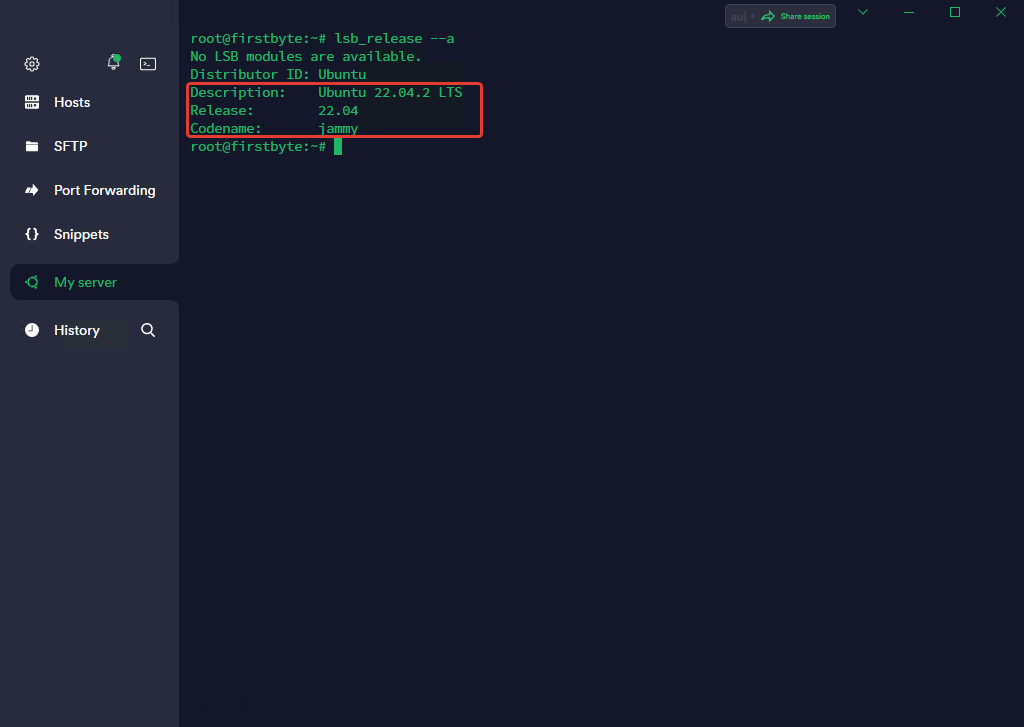Open the Hosts section
This screenshot has height=727, width=1024.
tap(72, 102)
